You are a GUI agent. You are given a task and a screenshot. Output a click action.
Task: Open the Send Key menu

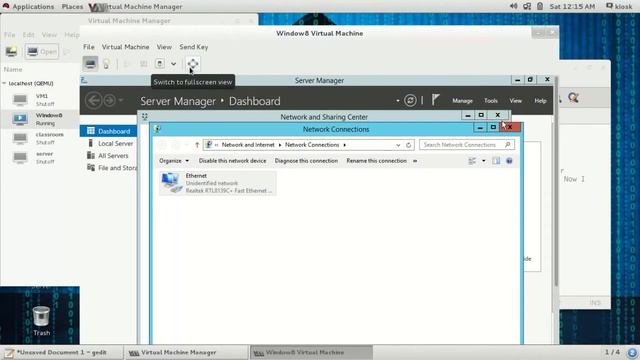coord(194,47)
